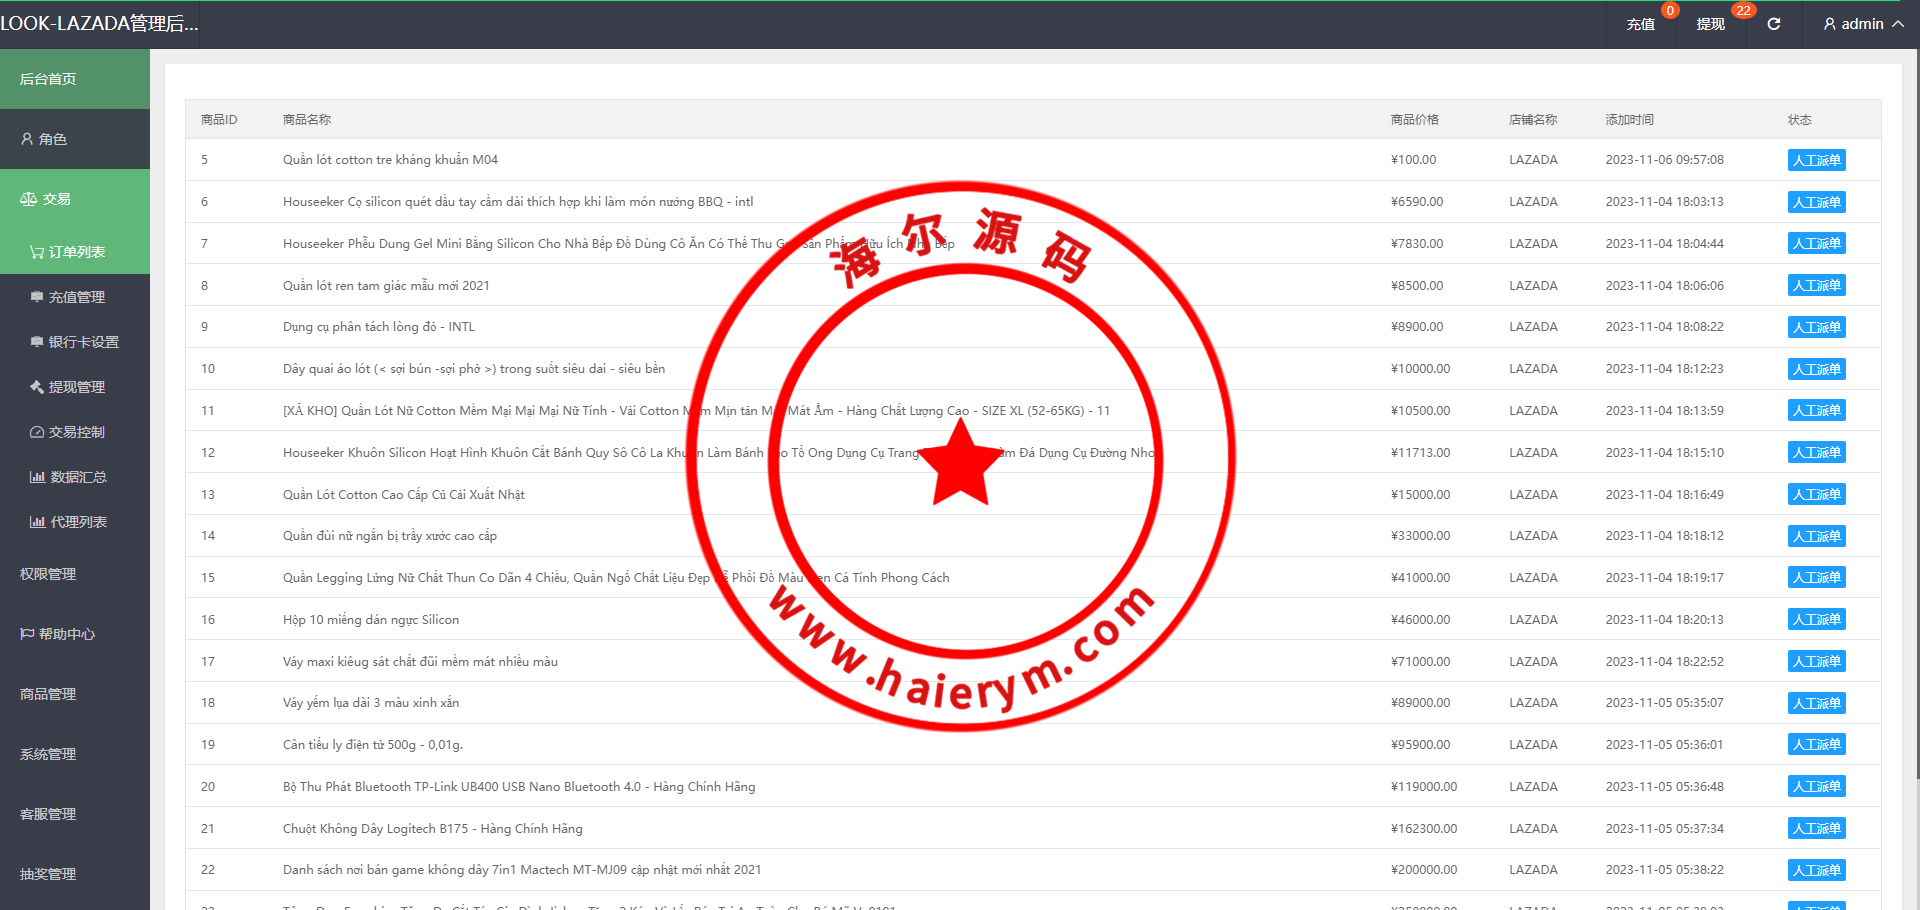Select 订单列表 cart icon item
This screenshot has height=910, width=1920.
point(68,252)
